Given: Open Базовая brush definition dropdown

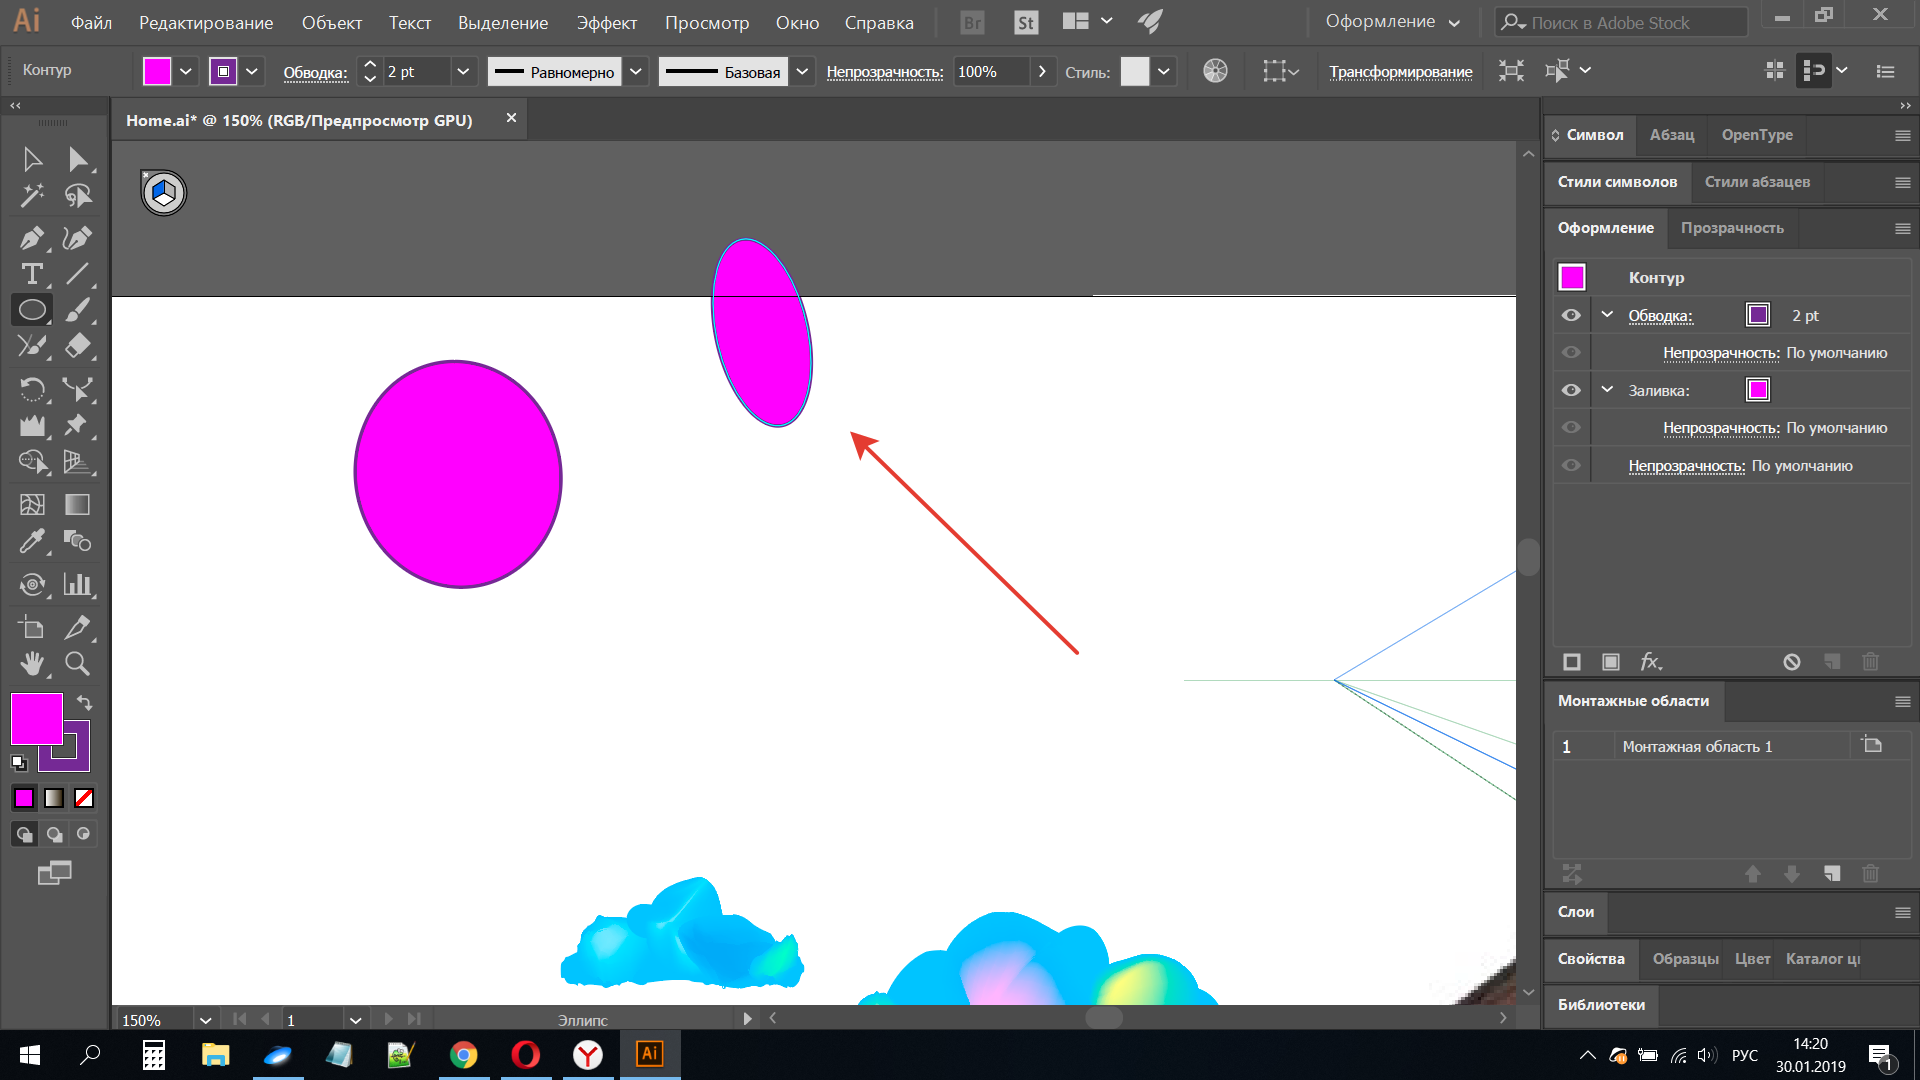Looking at the screenshot, I should (802, 71).
